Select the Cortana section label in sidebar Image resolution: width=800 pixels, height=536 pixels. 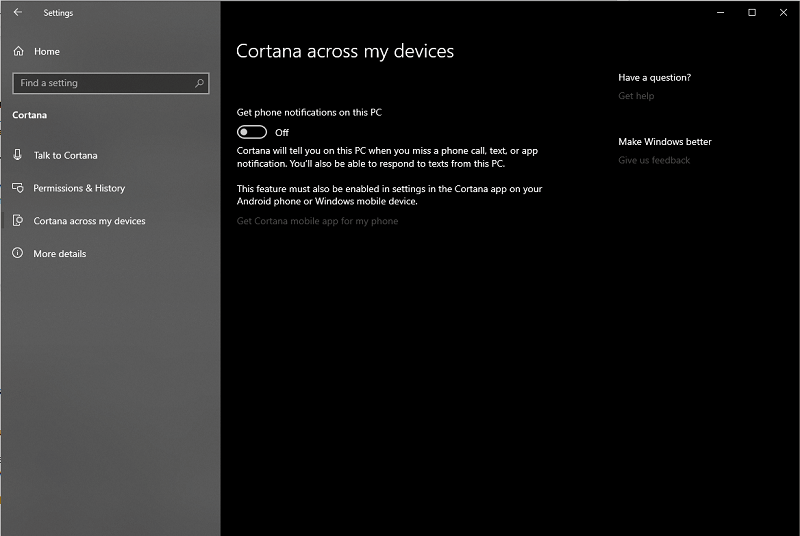click(x=30, y=115)
